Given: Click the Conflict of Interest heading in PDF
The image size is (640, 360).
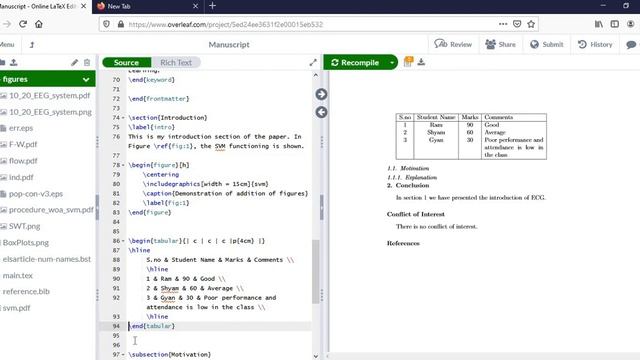Looking at the screenshot, I should [x=416, y=214].
